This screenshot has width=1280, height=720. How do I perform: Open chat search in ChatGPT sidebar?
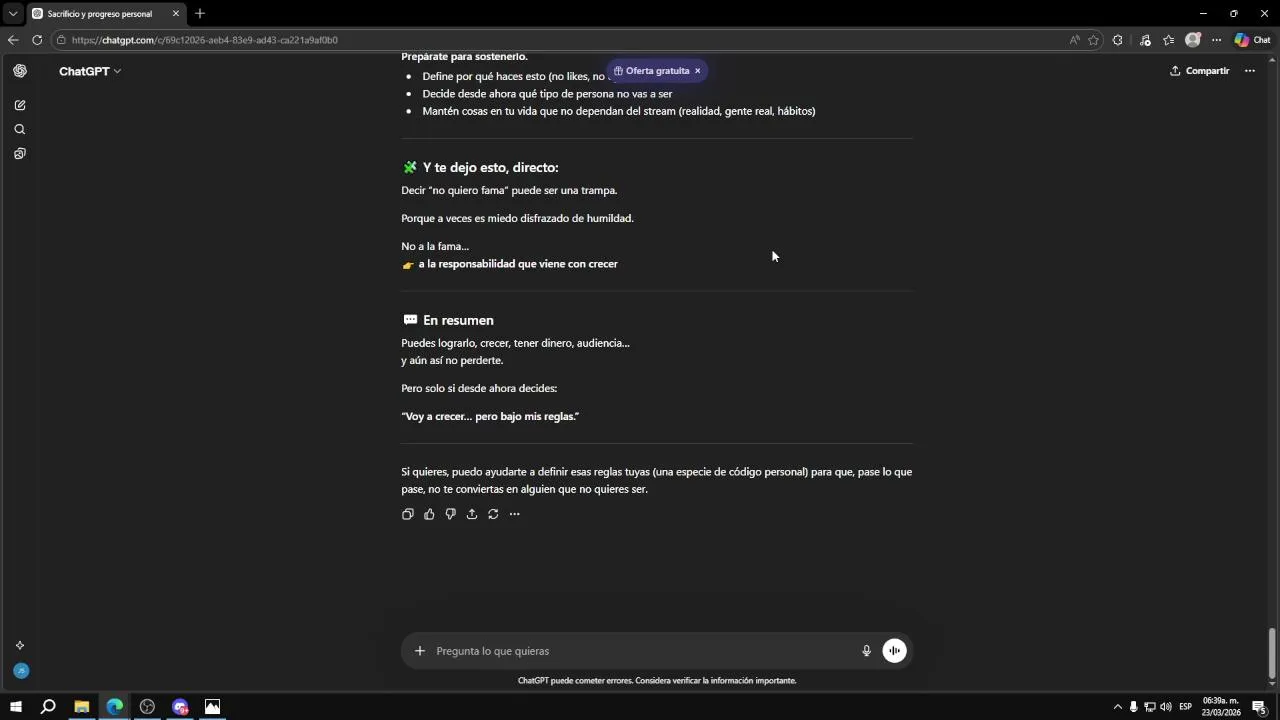[x=20, y=129]
